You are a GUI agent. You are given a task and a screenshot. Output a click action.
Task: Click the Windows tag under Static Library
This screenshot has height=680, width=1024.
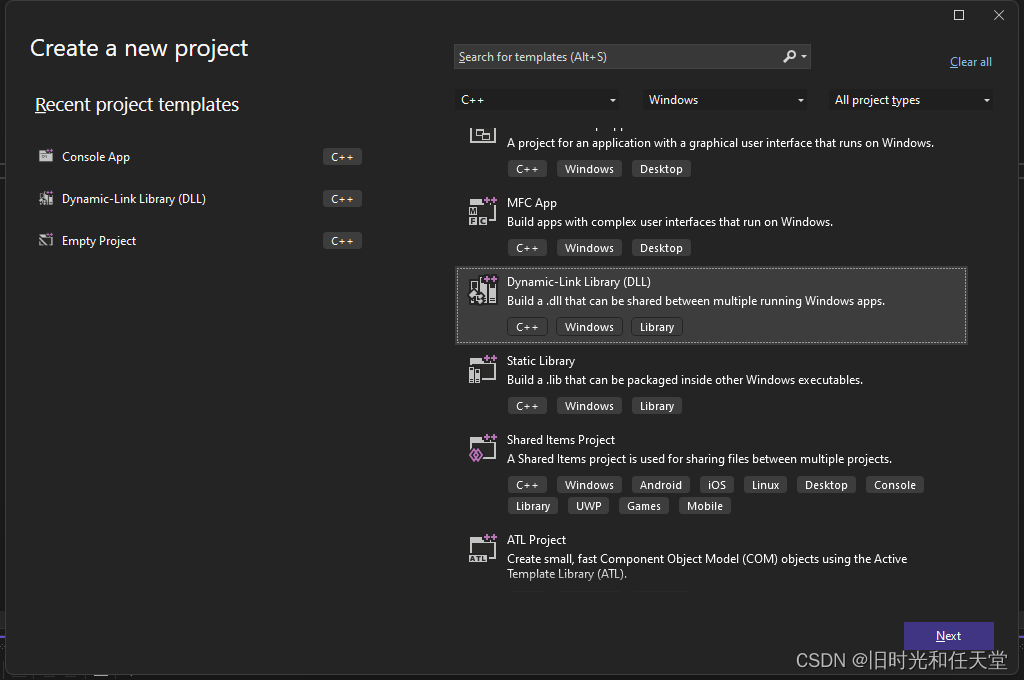pyautogui.click(x=589, y=406)
